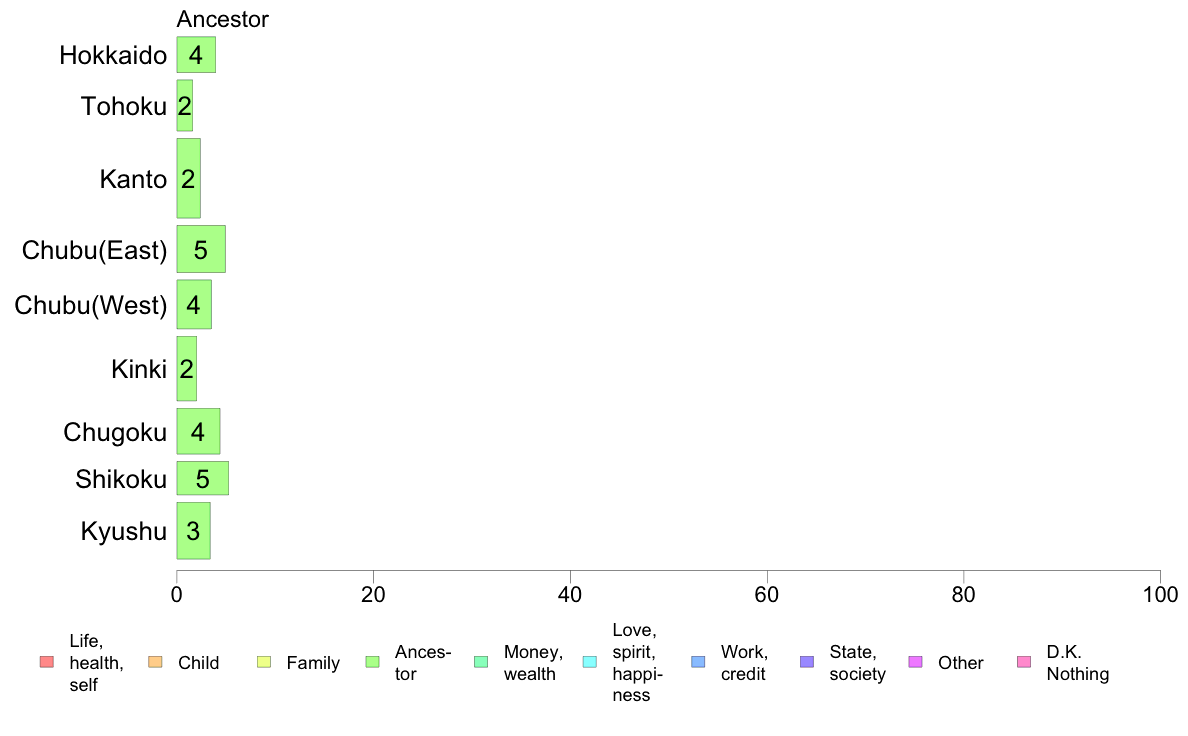Click the cyan Love, spirit, happiness swatch

[x=589, y=662]
